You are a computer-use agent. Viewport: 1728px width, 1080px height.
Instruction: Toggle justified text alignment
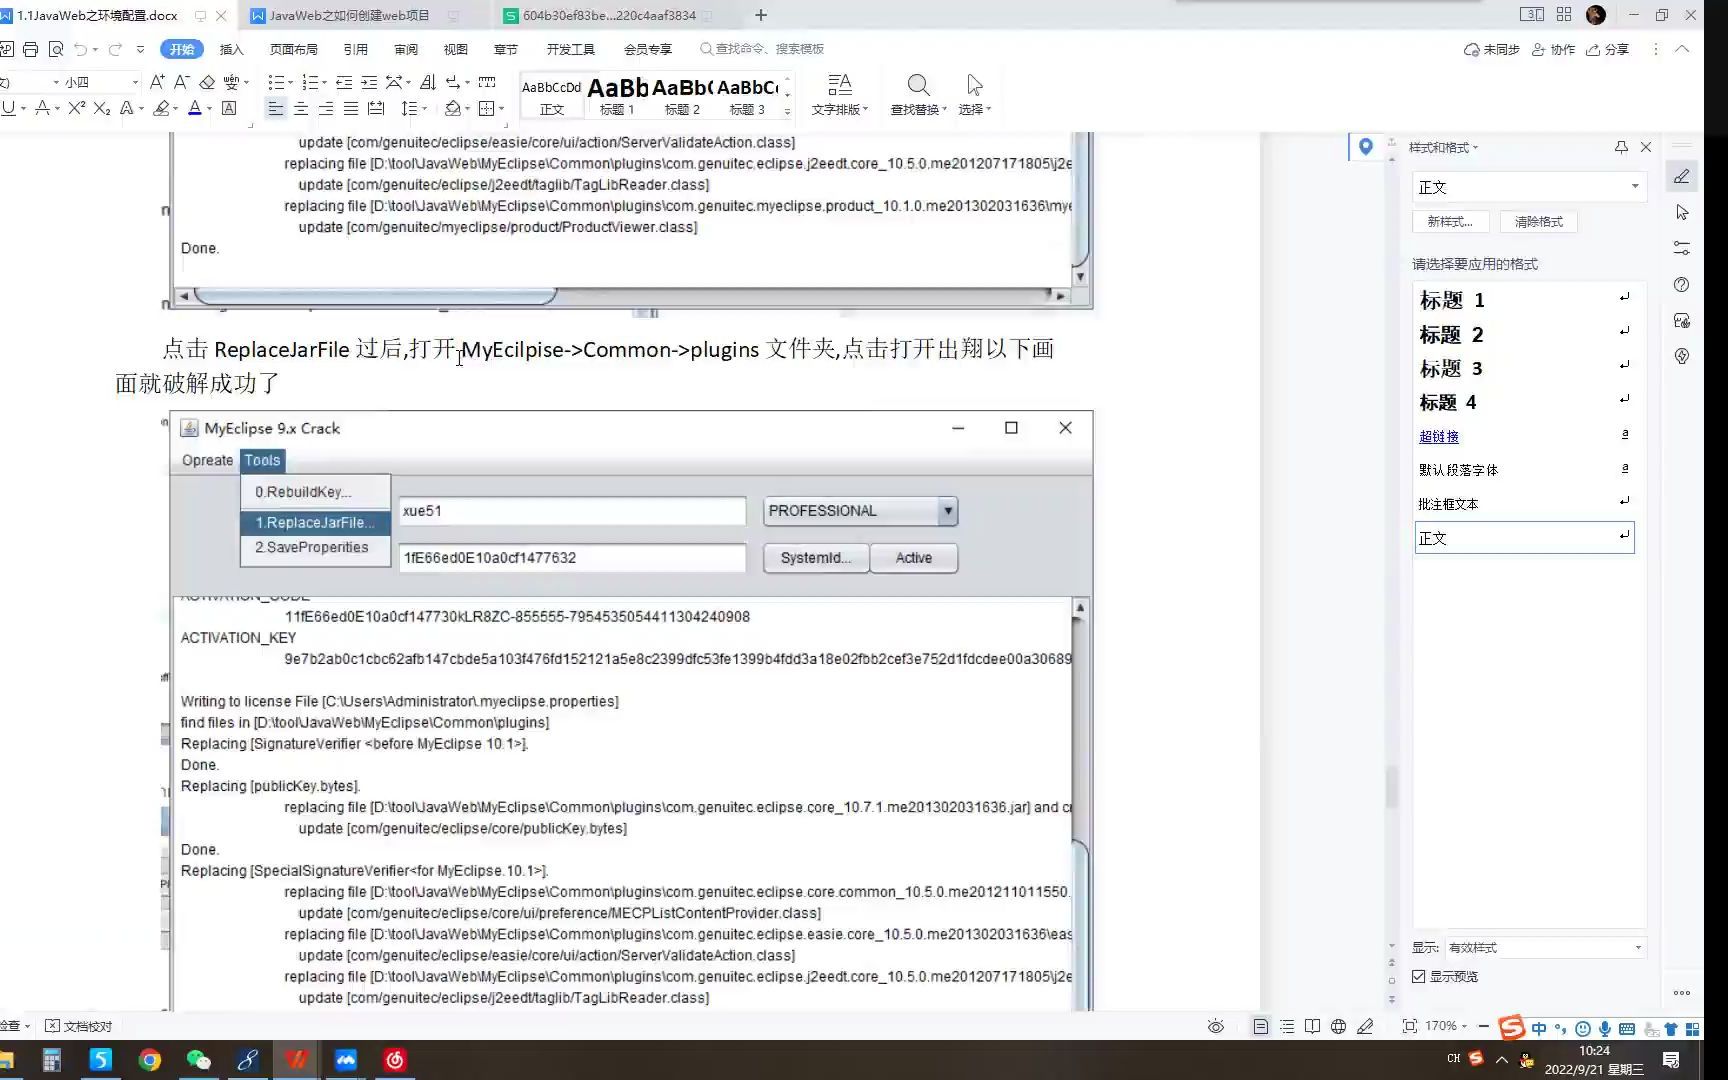point(351,108)
